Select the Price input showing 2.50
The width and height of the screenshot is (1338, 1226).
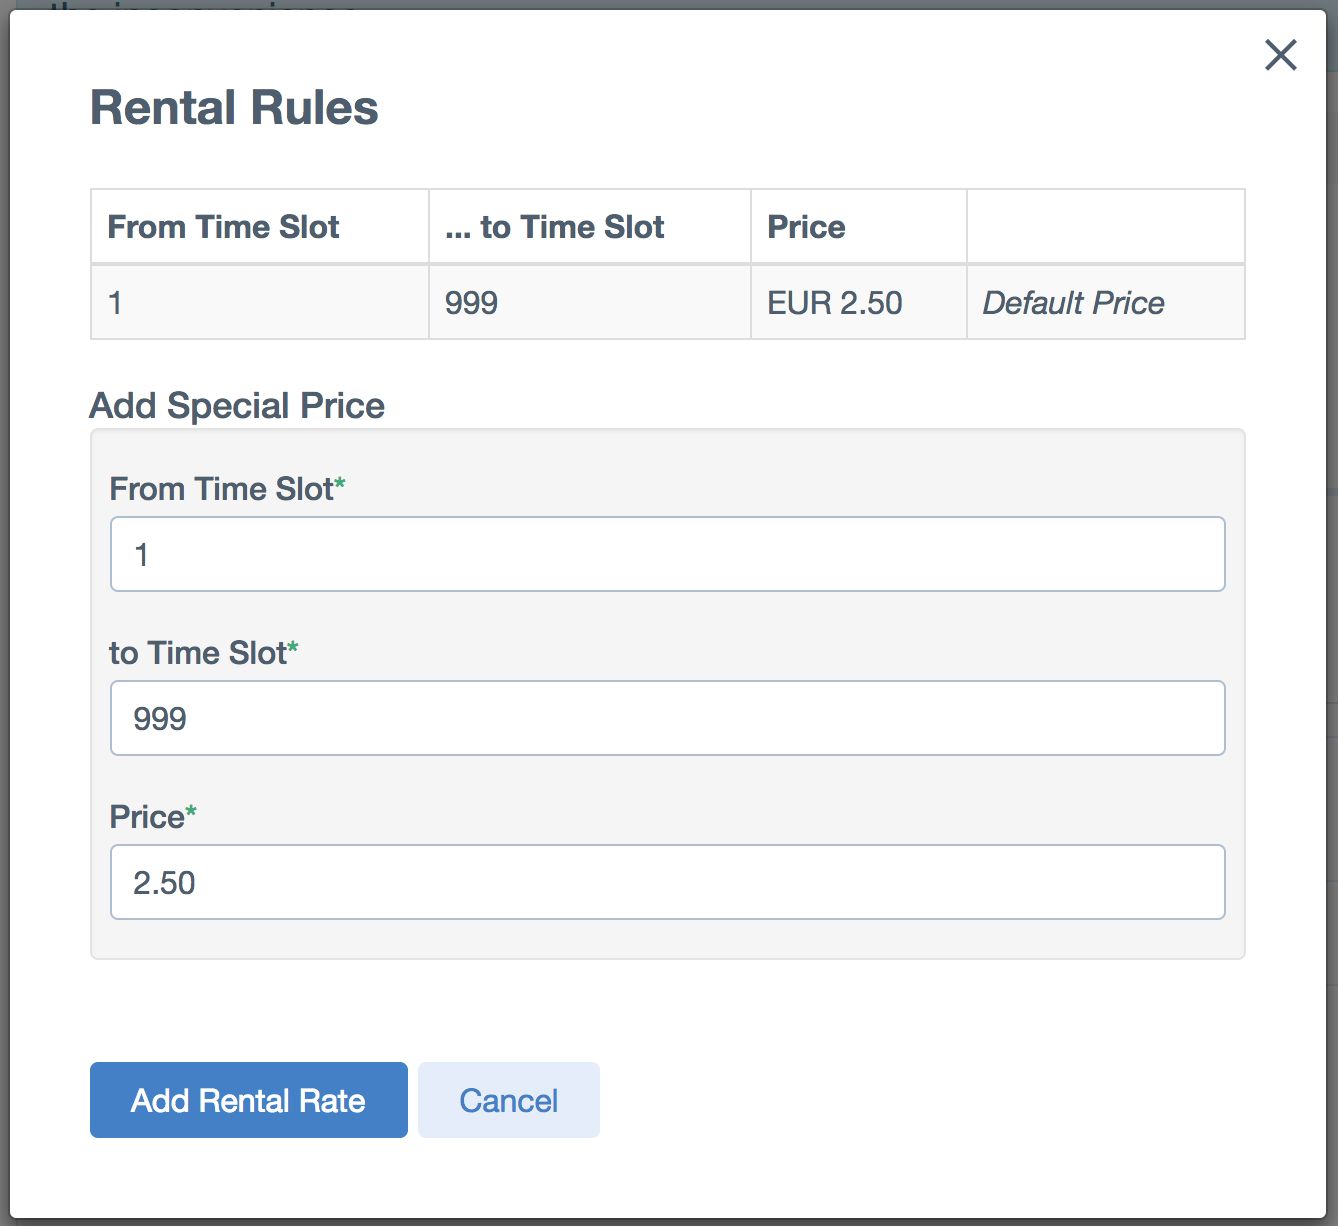point(667,882)
